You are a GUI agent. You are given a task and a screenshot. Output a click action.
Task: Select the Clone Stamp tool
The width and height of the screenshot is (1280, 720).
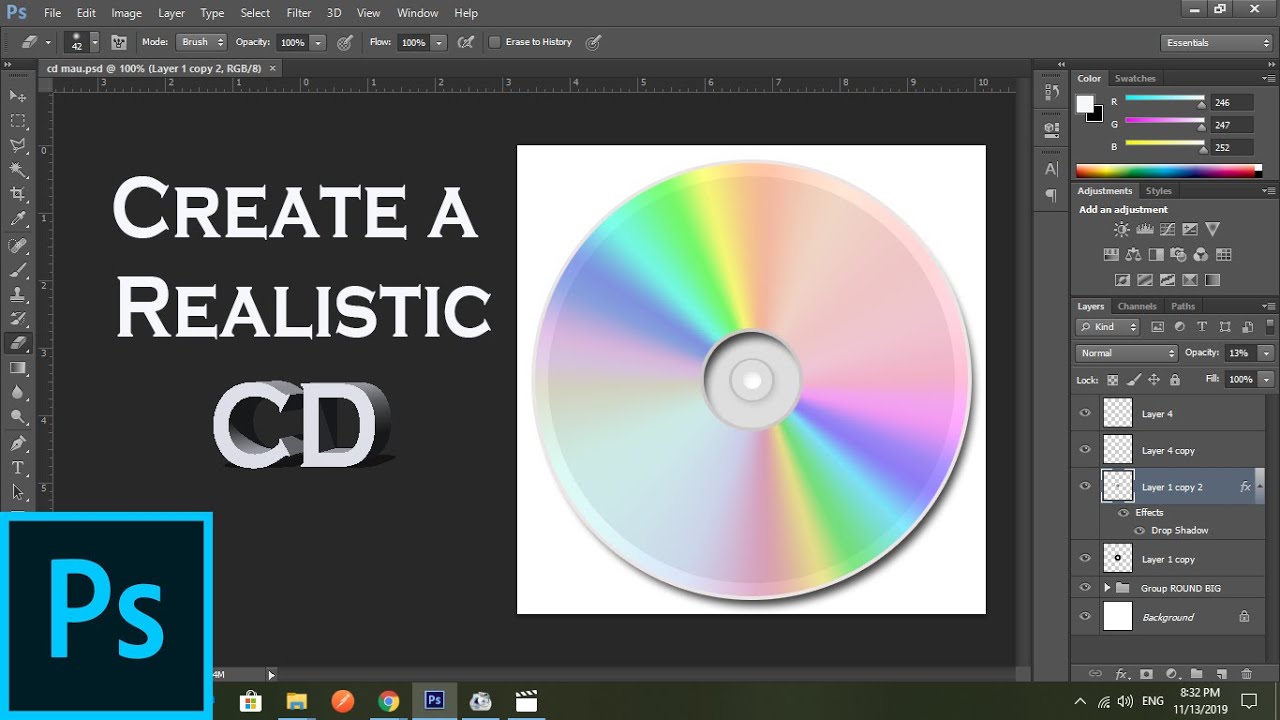coord(18,295)
